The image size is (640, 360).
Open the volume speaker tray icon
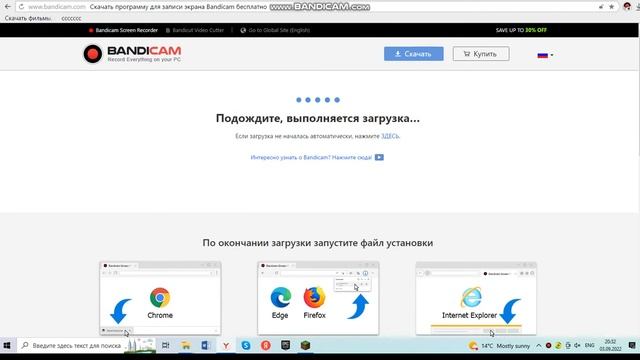[x=578, y=346]
